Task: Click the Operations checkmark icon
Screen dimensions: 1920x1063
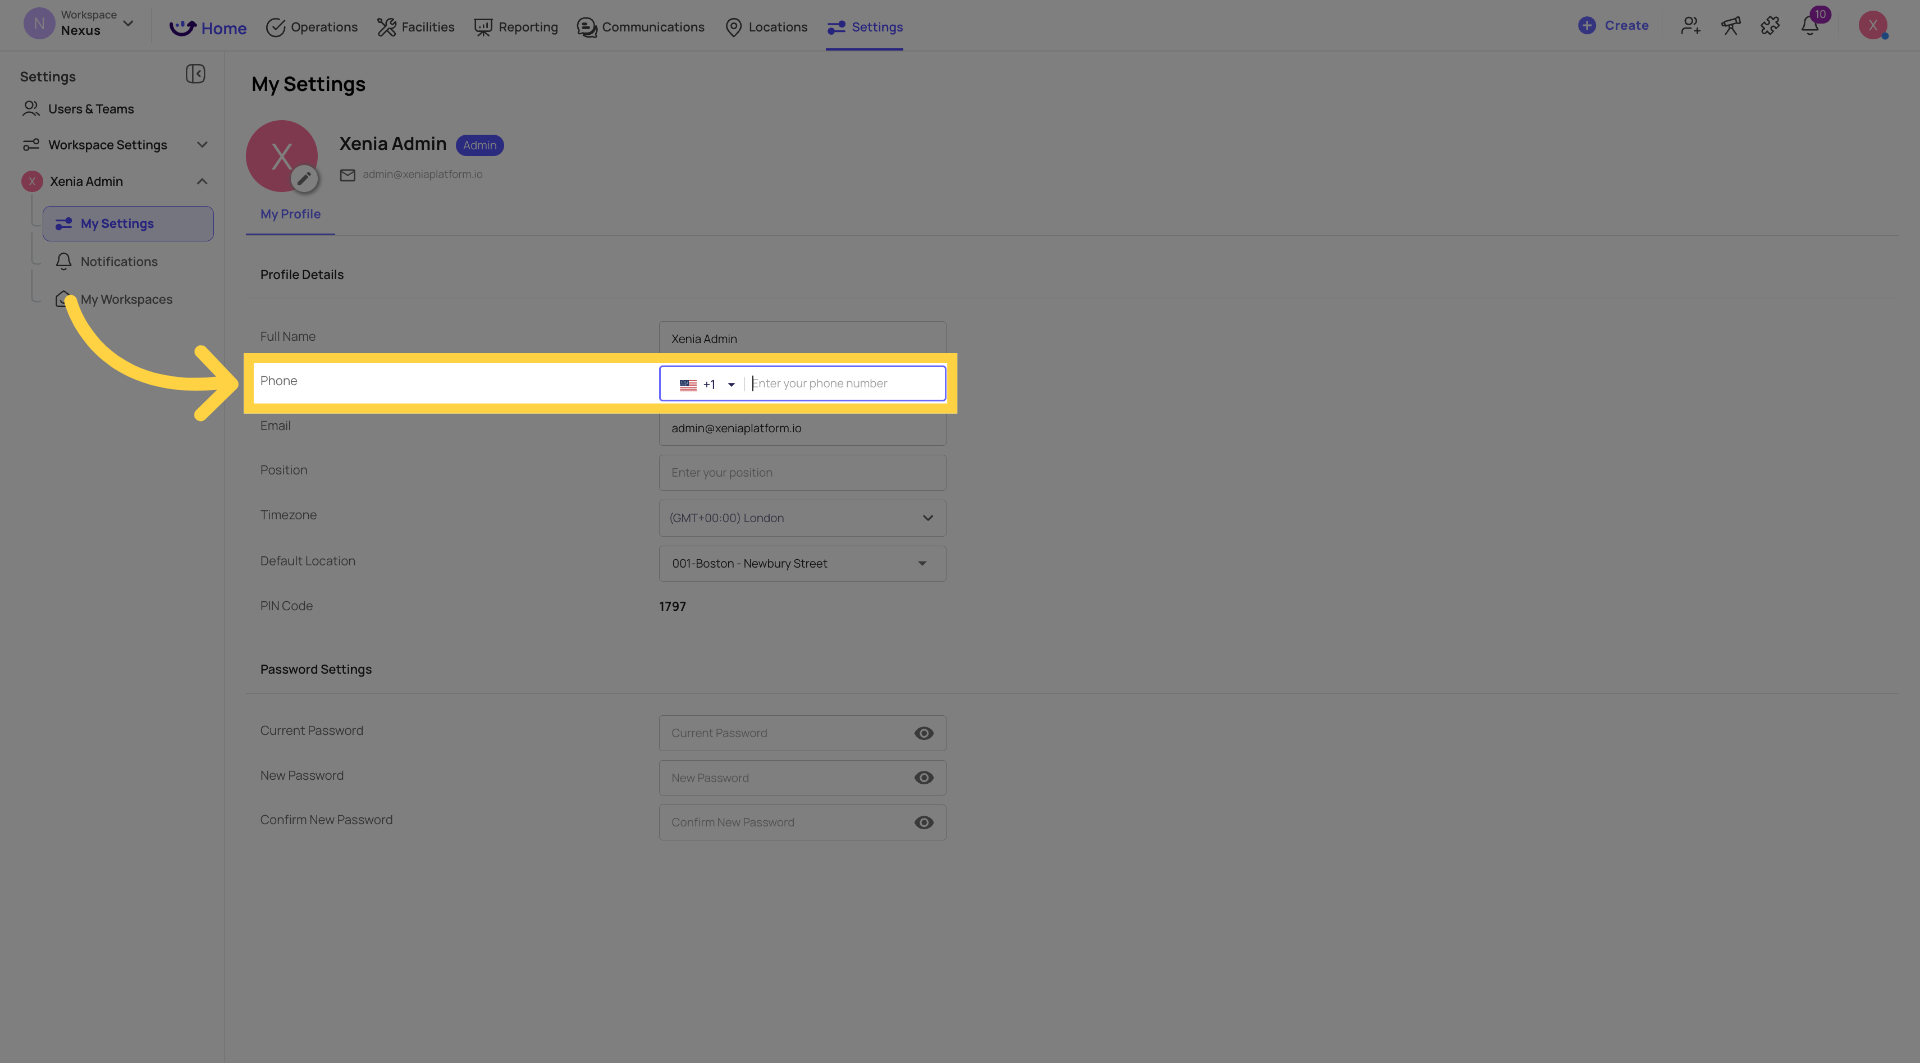Action: click(x=276, y=27)
